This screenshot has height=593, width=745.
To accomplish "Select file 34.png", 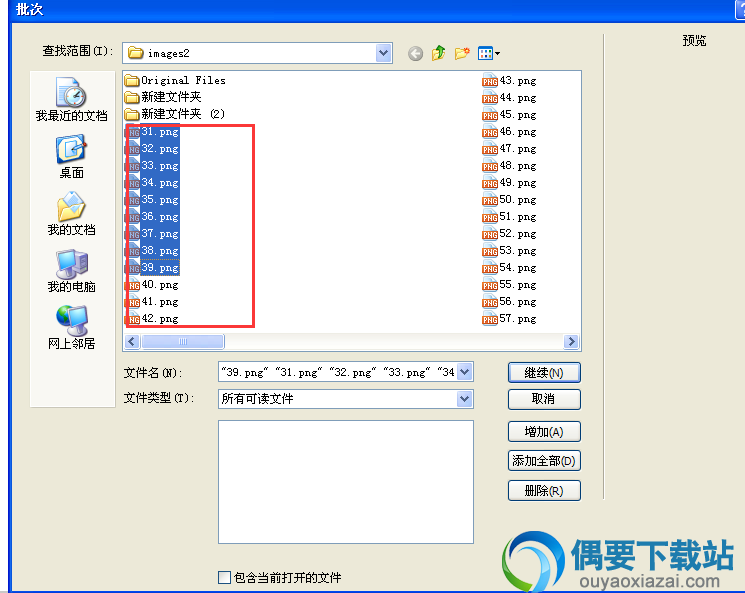I will click(153, 182).
